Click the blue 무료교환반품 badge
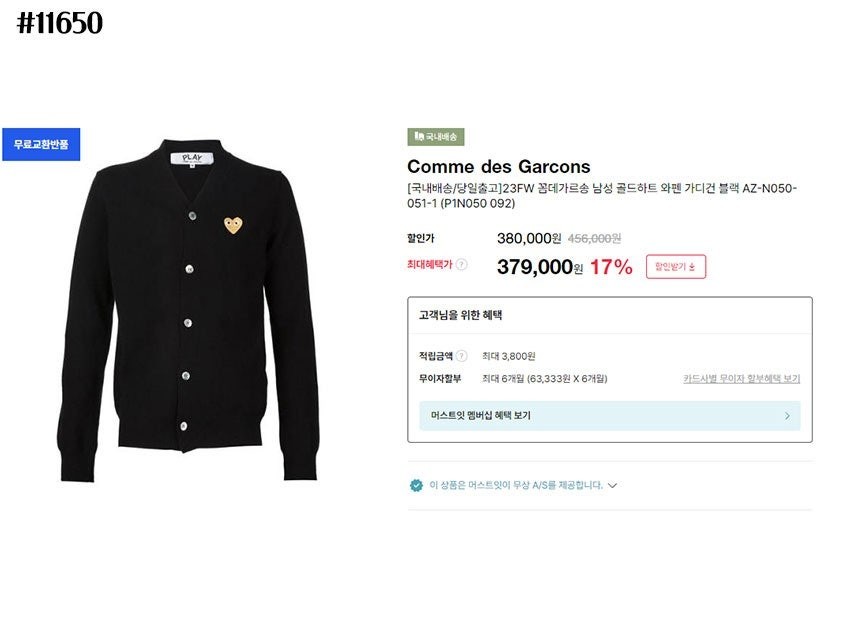The width and height of the screenshot is (860, 617). point(41,144)
